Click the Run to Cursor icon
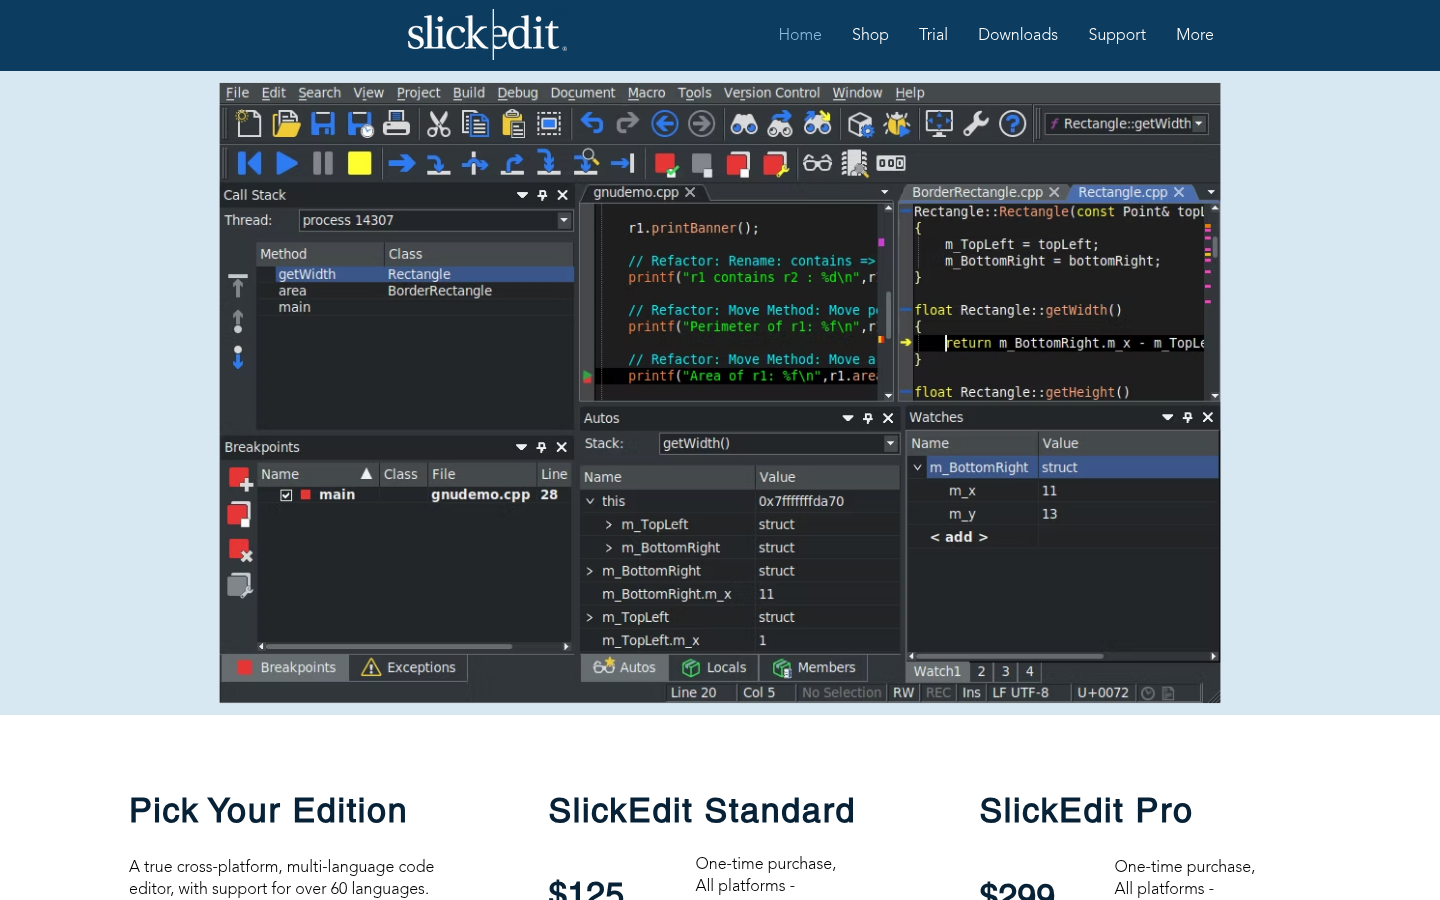This screenshot has height=900, width=1440. [x=622, y=163]
